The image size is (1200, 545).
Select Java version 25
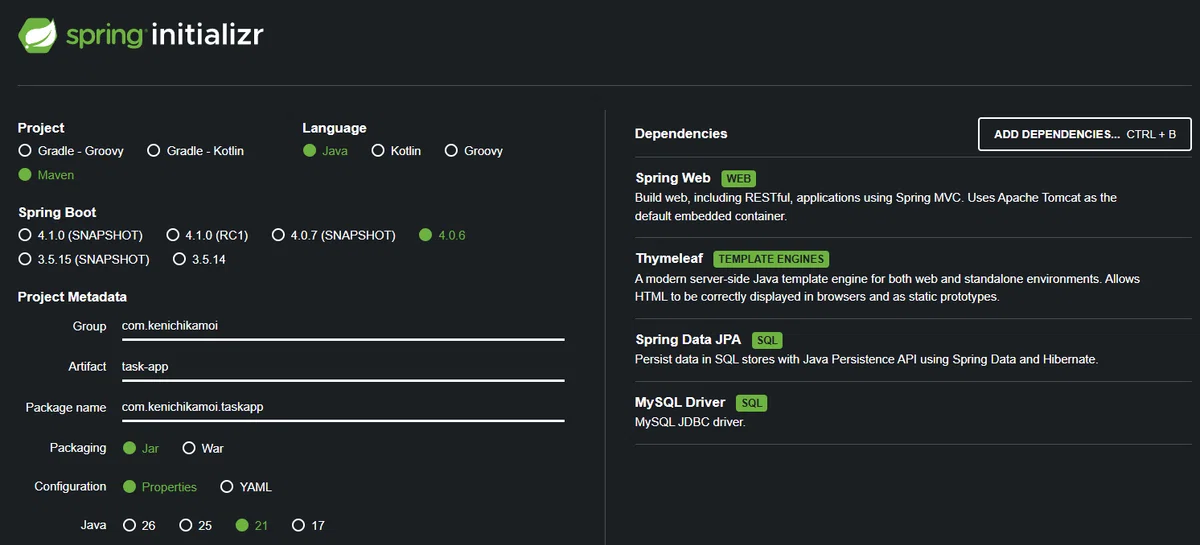coord(195,525)
